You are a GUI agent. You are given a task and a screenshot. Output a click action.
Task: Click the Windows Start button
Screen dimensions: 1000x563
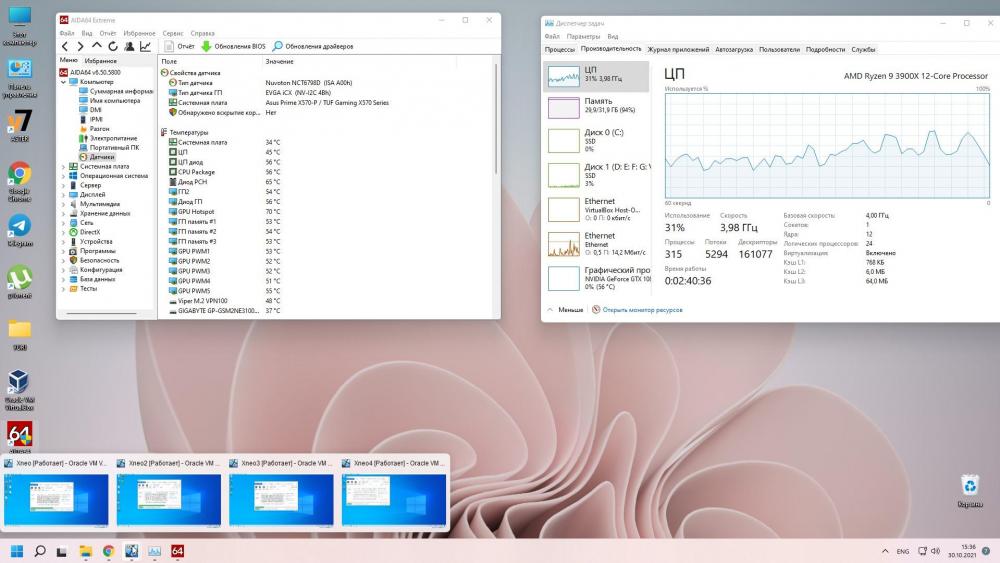[x=17, y=551]
